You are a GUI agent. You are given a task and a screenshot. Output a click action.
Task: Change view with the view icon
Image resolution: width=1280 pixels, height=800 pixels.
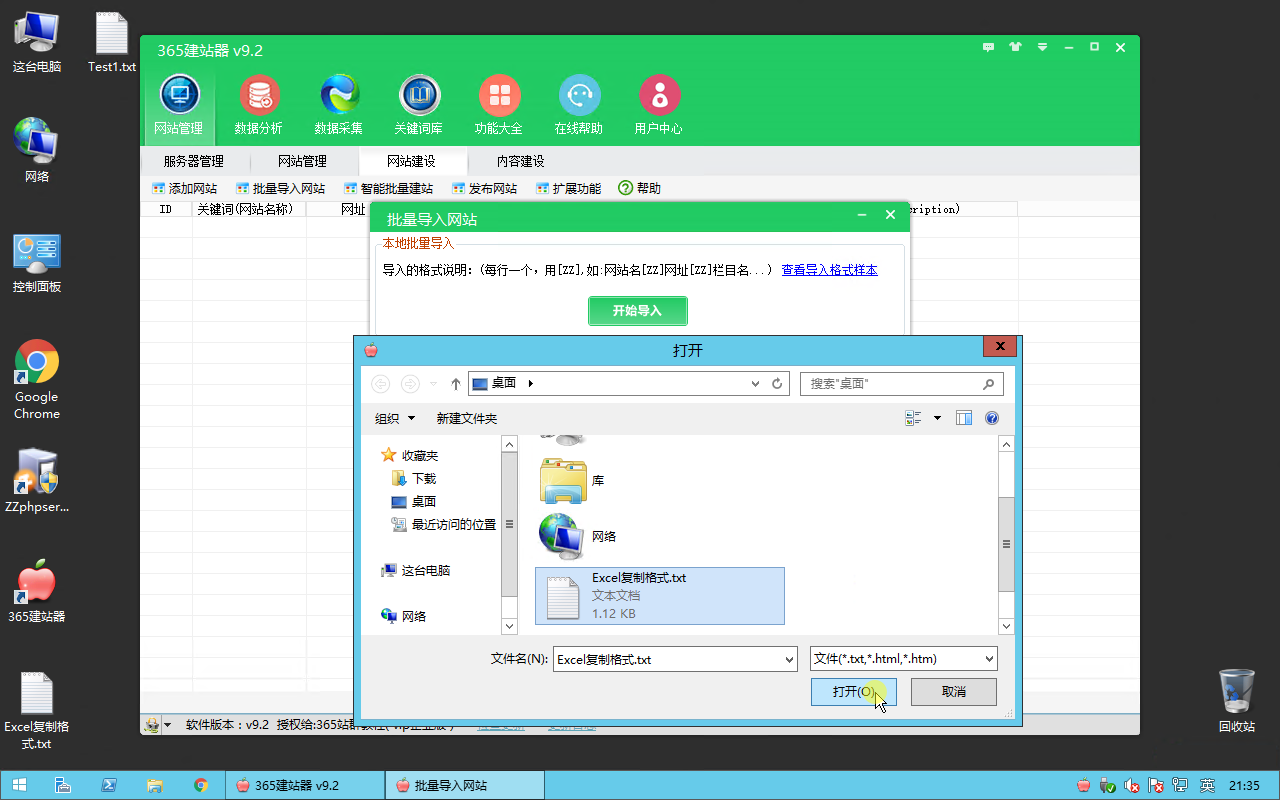pyautogui.click(x=913, y=418)
